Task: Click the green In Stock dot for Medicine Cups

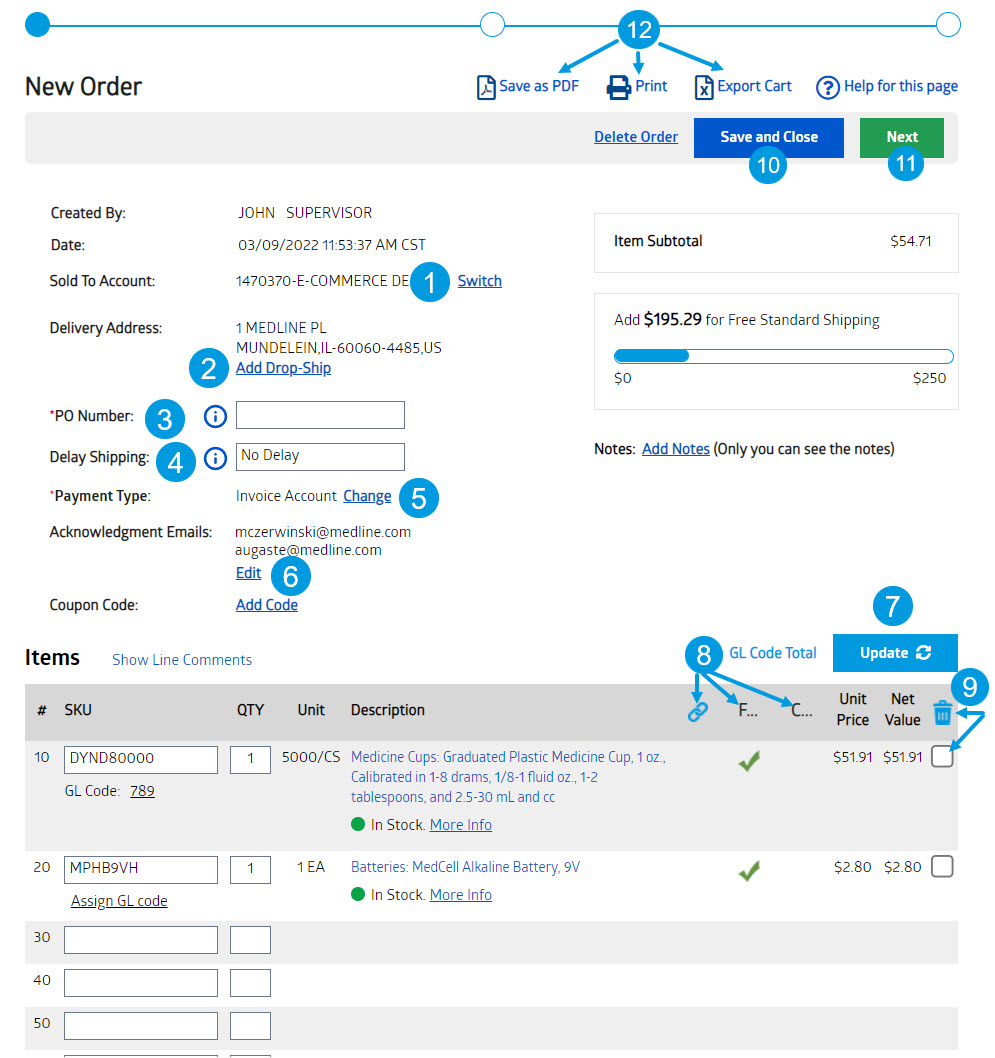Action: tap(358, 824)
